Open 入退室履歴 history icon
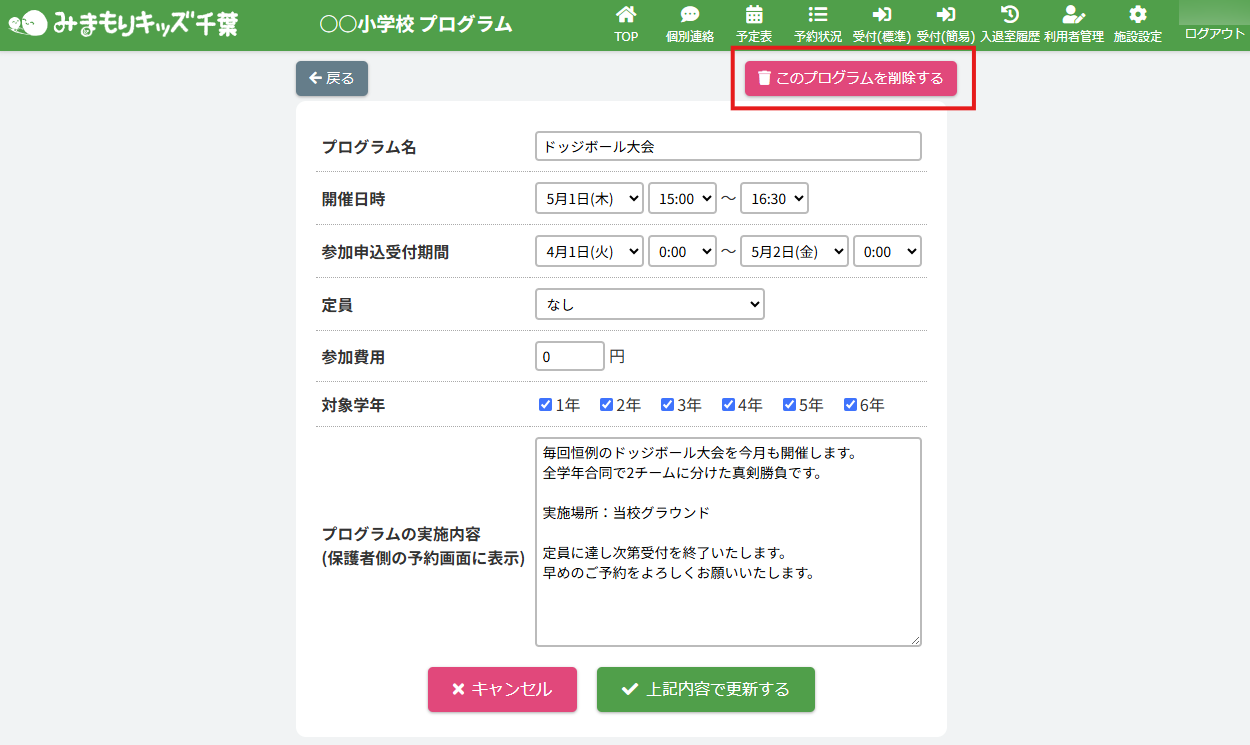The height and width of the screenshot is (745, 1250). pos(1010,15)
